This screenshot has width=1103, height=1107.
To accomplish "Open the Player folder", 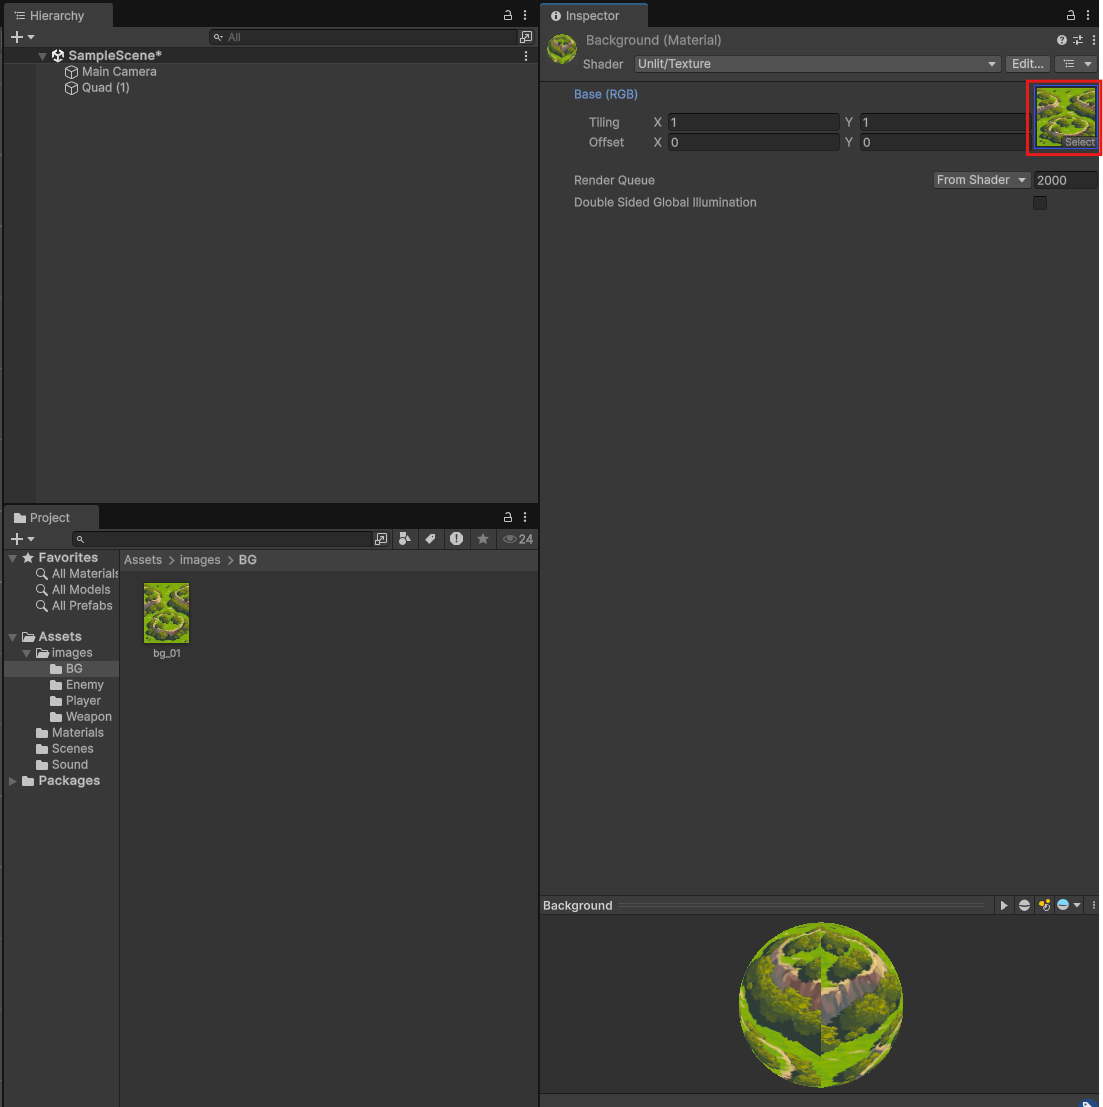I will tap(76, 700).
